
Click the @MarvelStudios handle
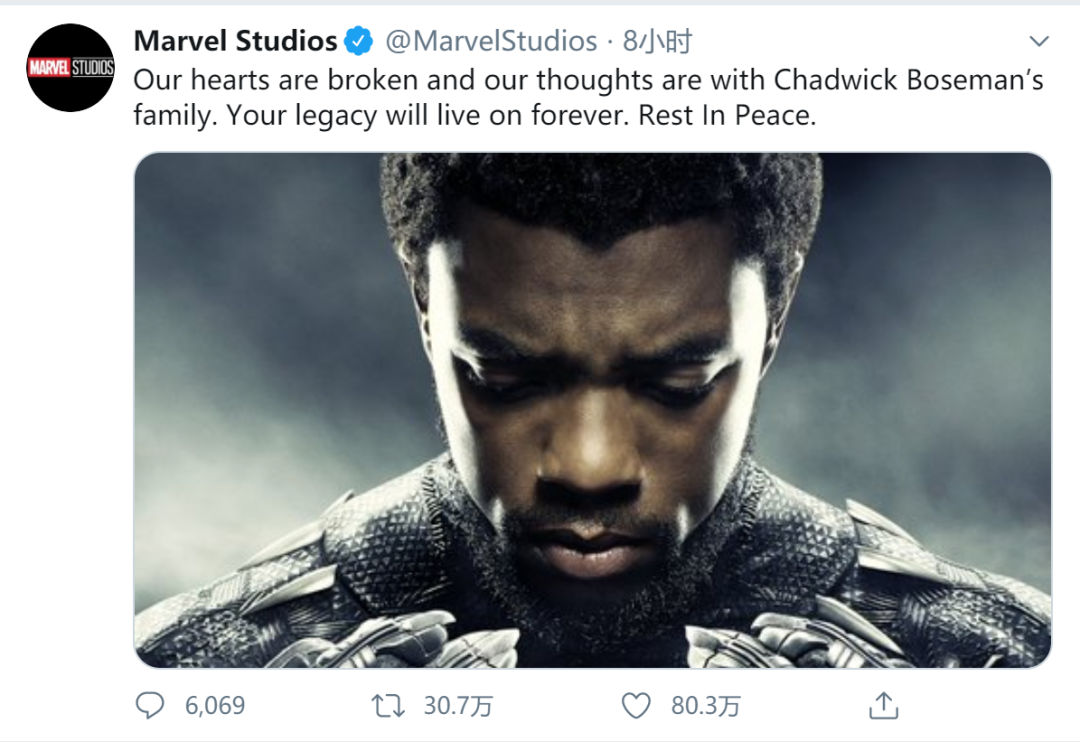(x=491, y=41)
